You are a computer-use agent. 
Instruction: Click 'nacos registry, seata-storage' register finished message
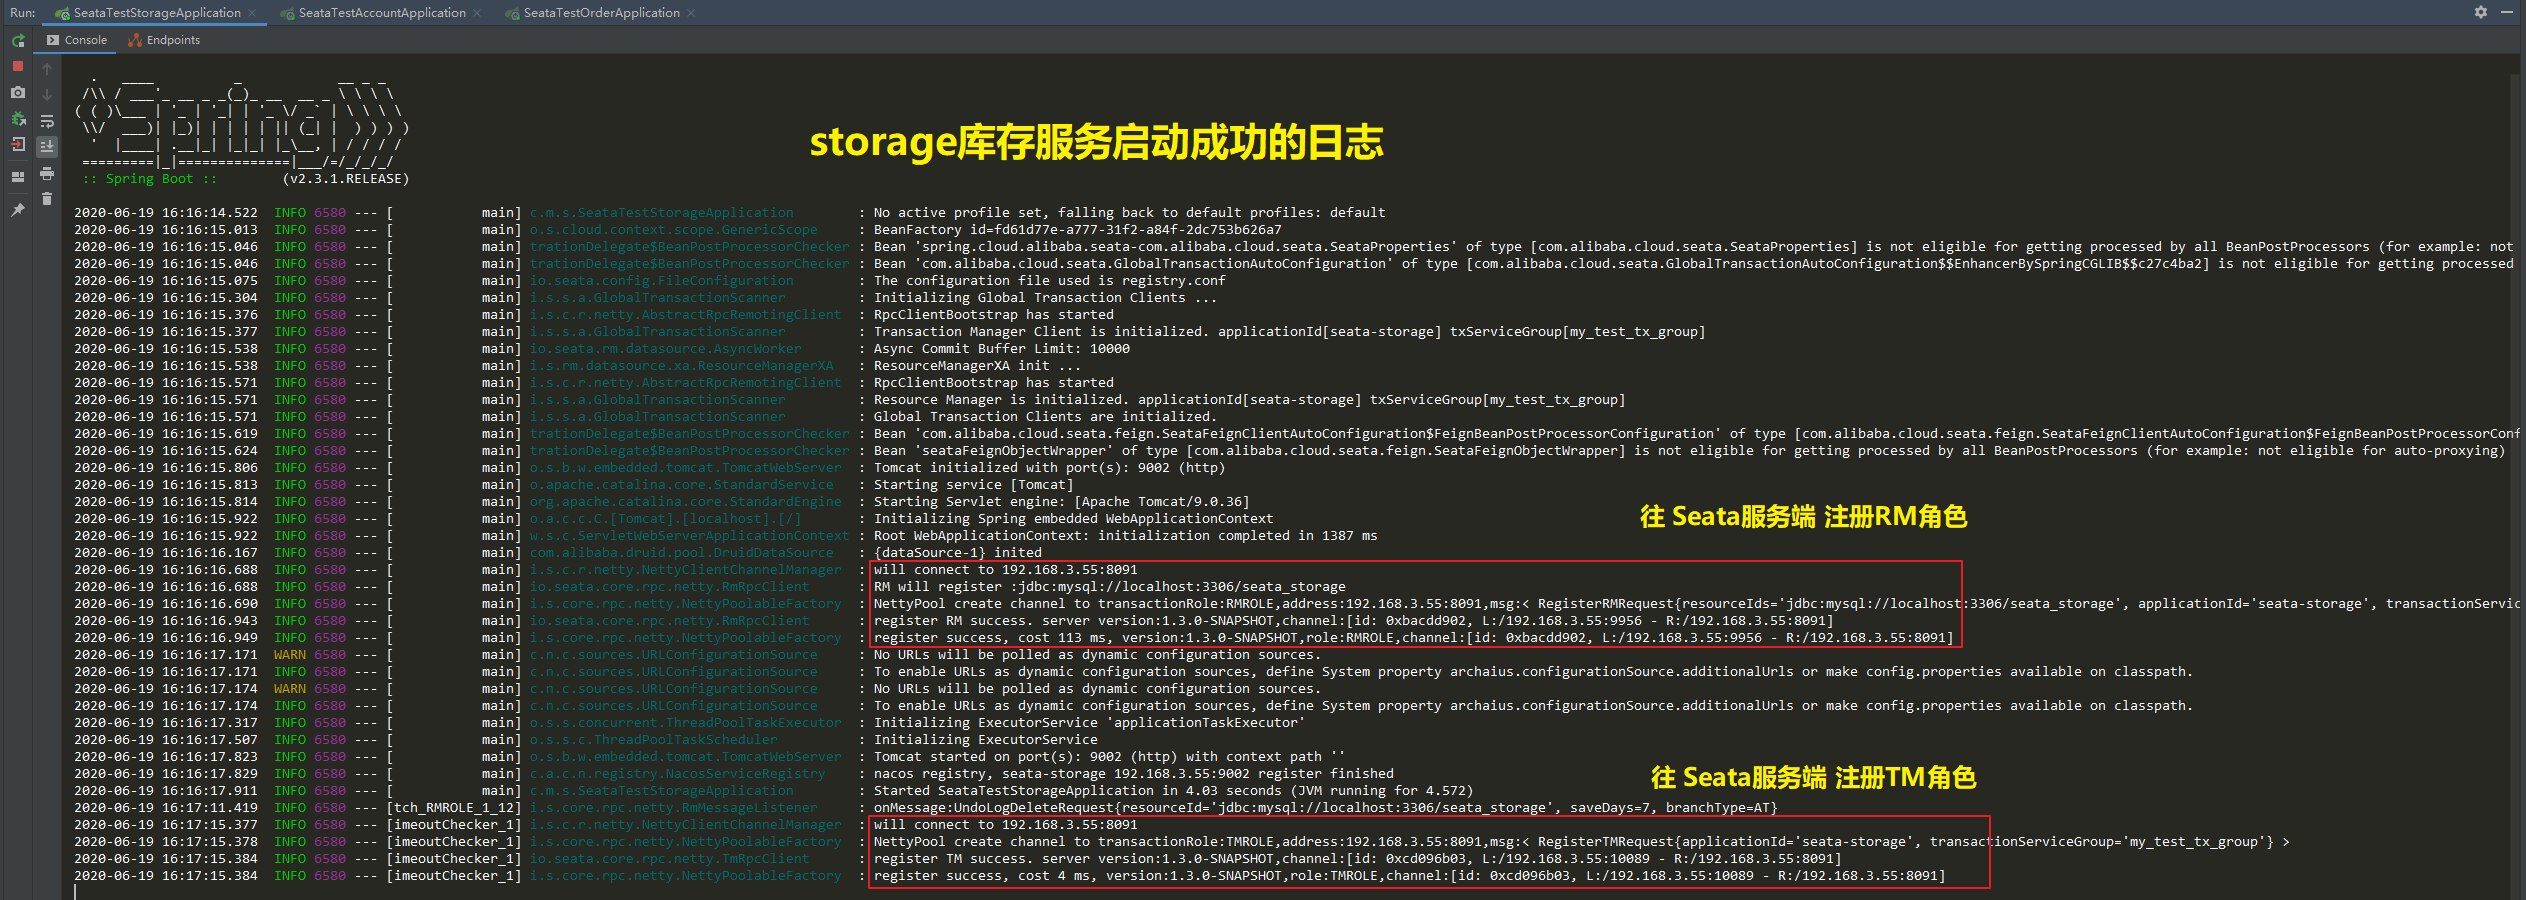pyautogui.click(x=1134, y=774)
